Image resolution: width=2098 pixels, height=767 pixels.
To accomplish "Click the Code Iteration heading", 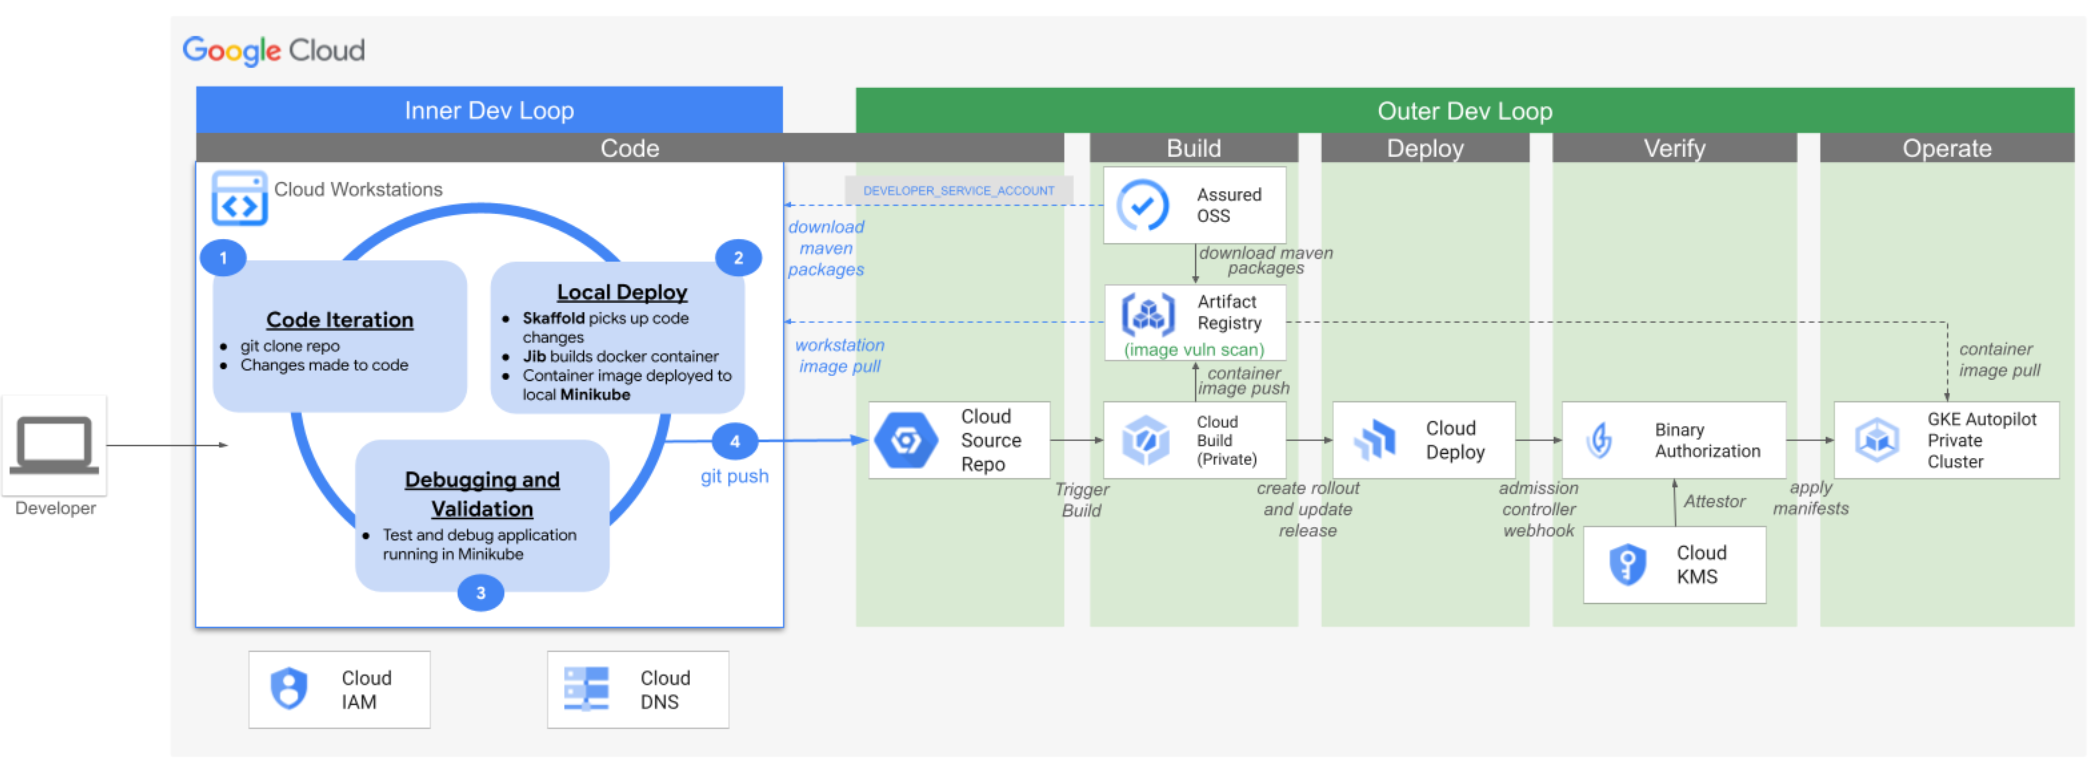I will coord(340,320).
